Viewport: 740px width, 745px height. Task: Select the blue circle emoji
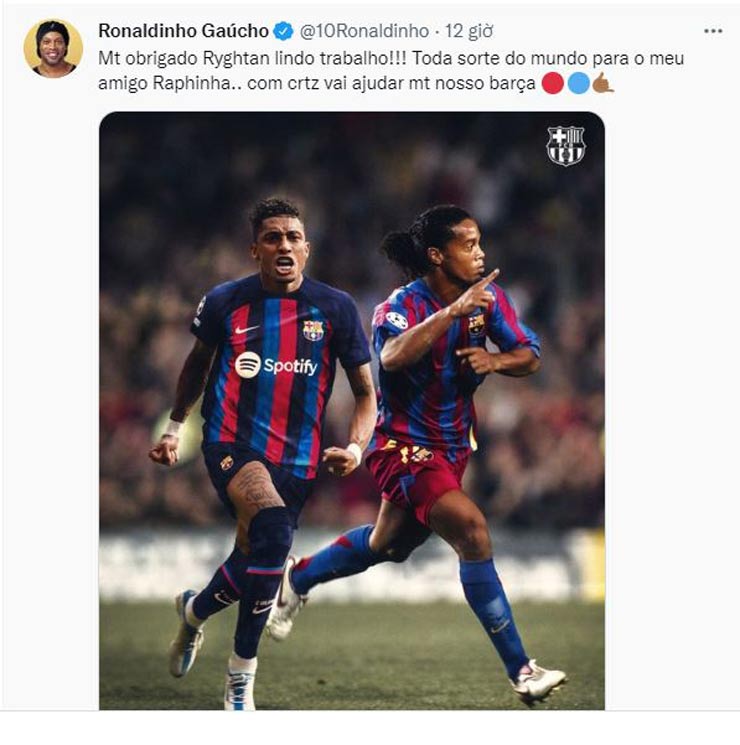pyautogui.click(x=579, y=83)
